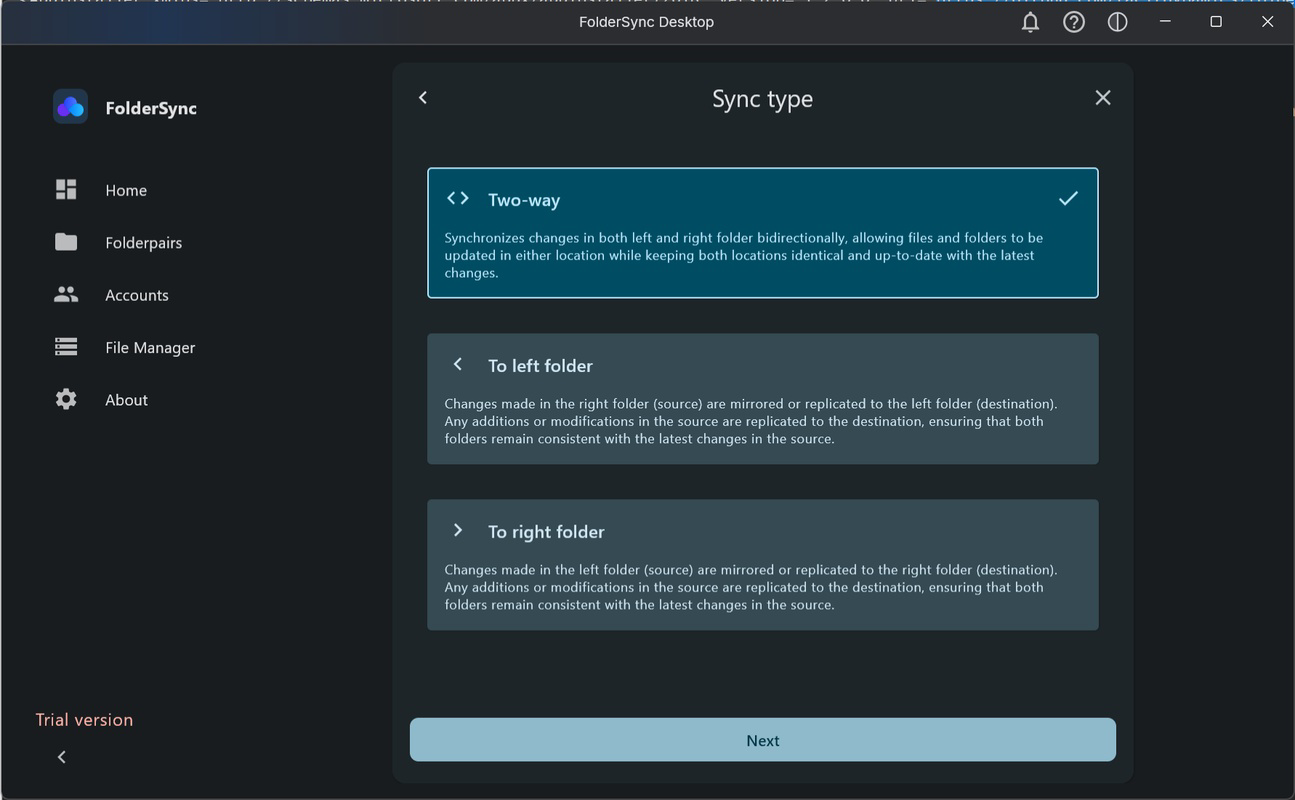This screenshot has width=1295, height=800.
Task: Collapse the sidebar with bottom chevron
Action: point(62,757)
